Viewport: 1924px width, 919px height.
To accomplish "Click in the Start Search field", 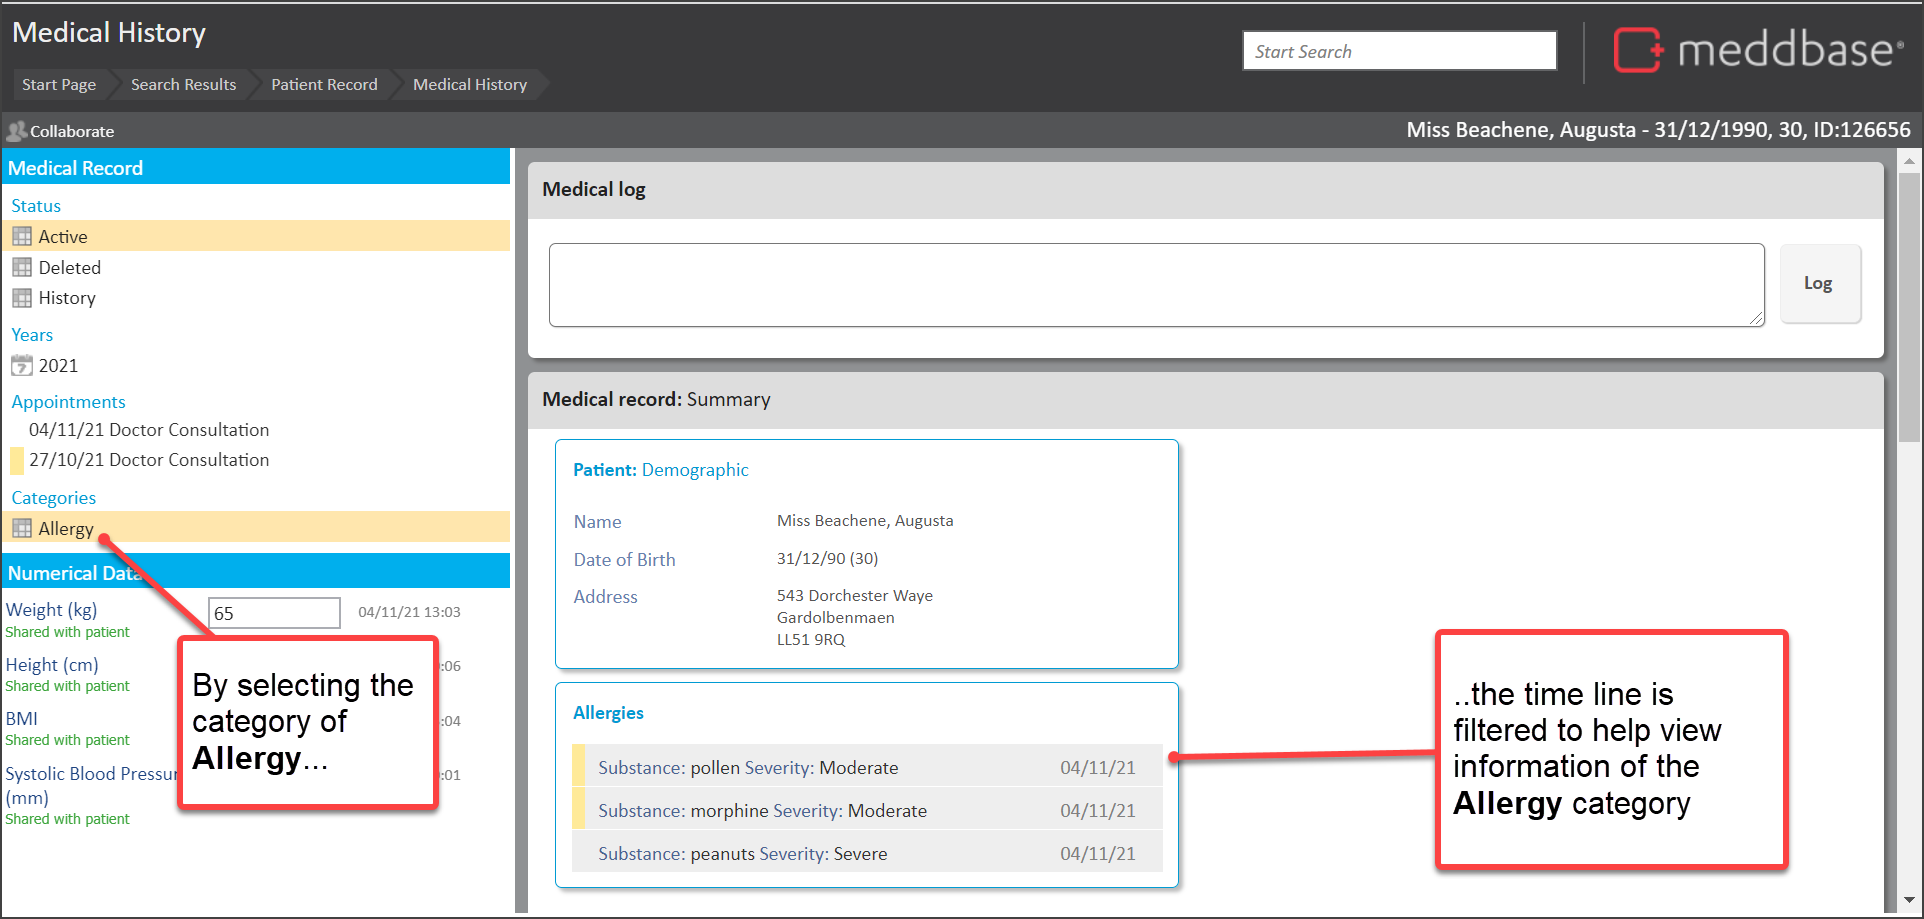I will 1398,51.
